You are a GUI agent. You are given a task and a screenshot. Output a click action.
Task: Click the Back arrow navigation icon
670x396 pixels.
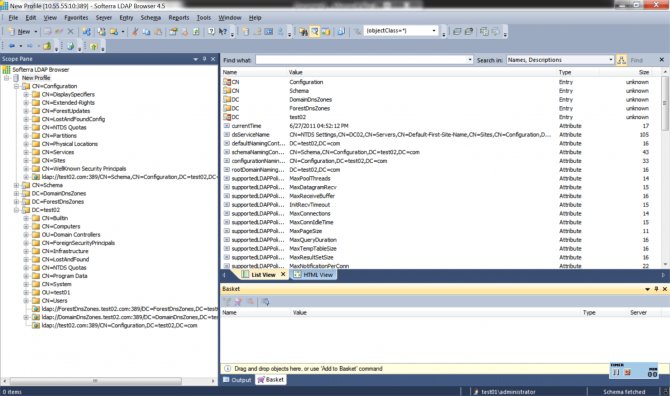tap(12, 46)
